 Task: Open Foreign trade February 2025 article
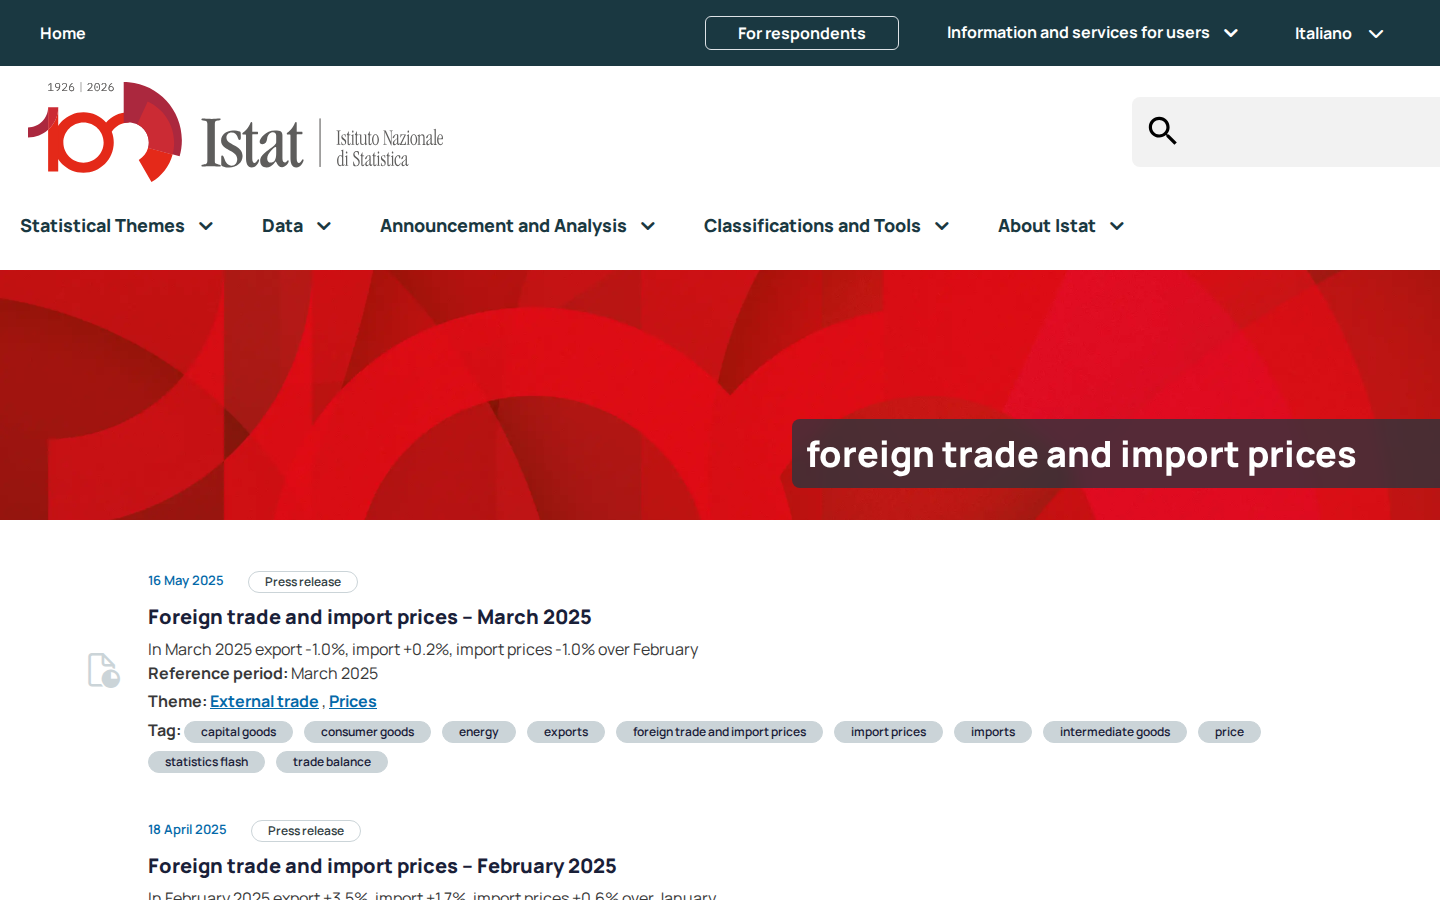pyautogui.click(x=382, y=866)
